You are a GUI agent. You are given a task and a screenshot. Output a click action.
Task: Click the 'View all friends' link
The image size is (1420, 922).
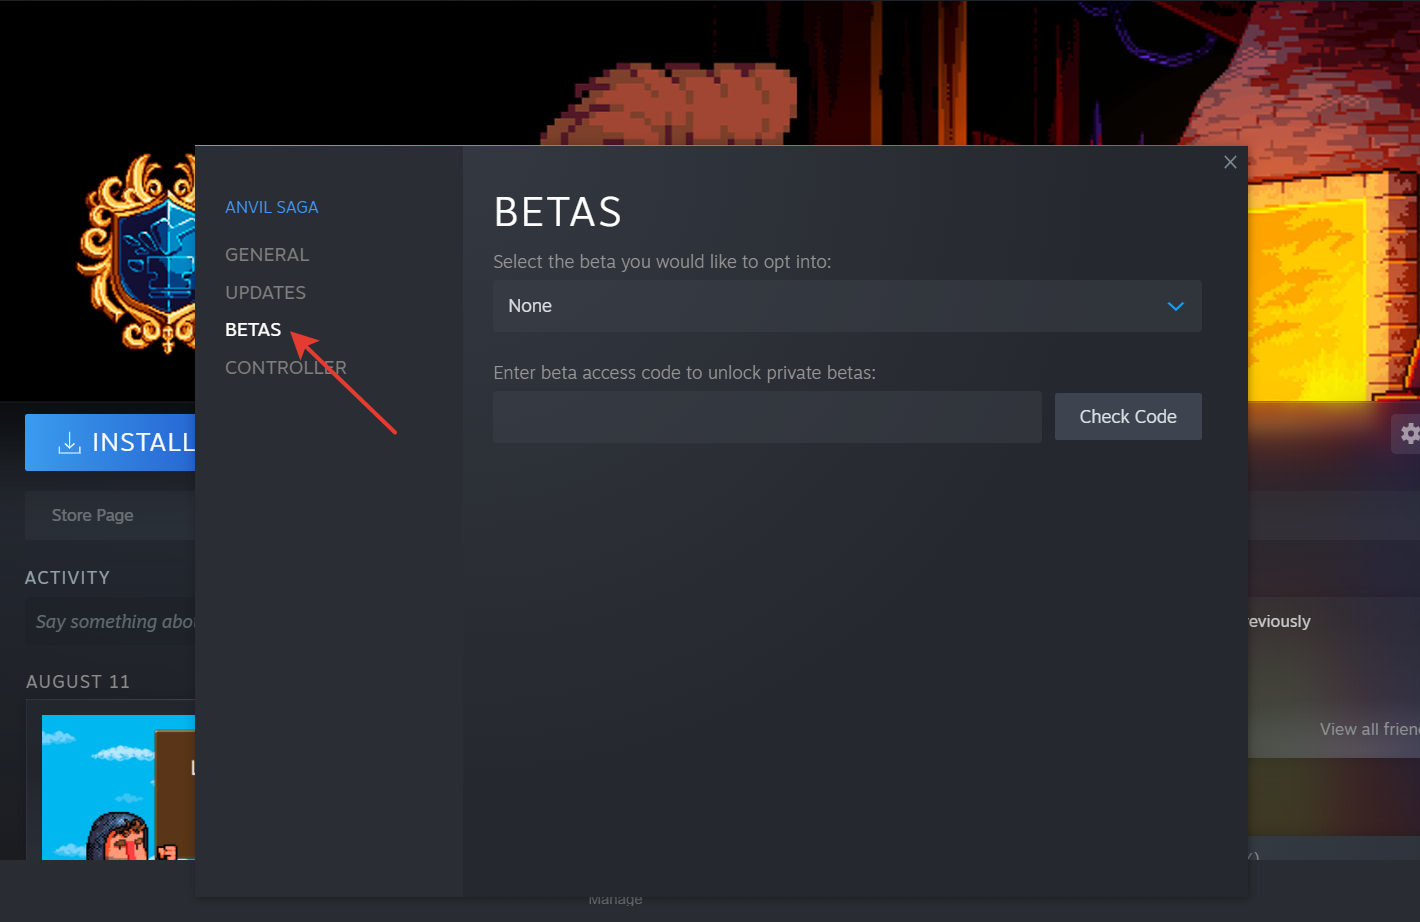point(1369,729)
